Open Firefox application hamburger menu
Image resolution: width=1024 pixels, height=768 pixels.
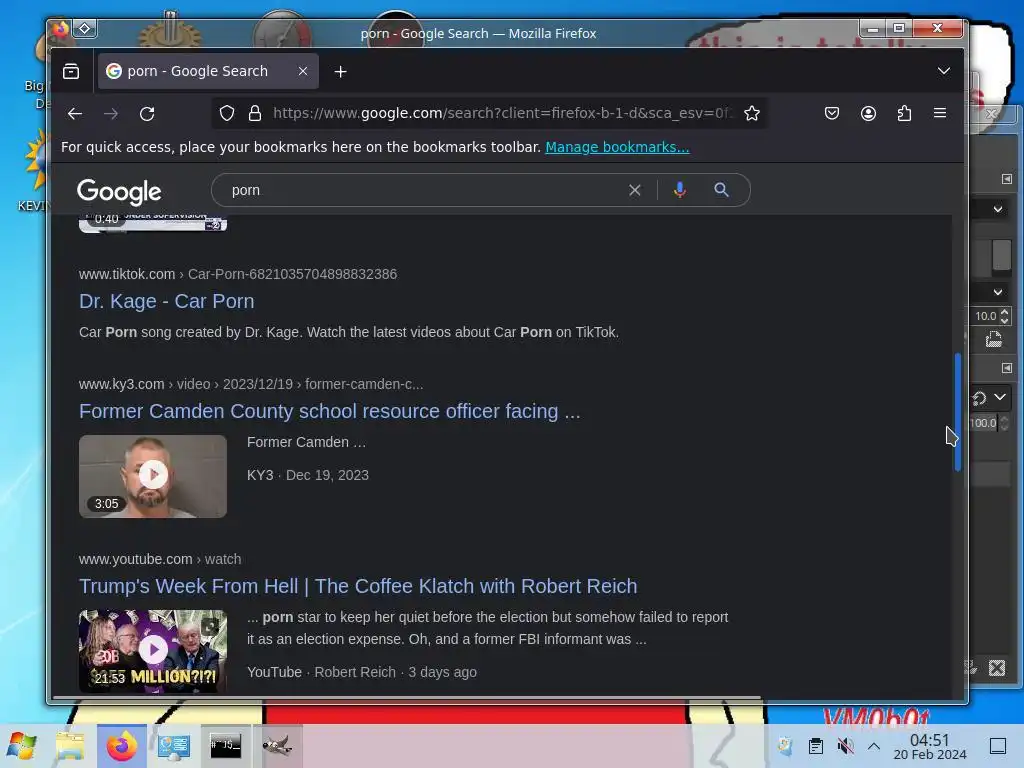pyautogui.click(x=940, y=113)
